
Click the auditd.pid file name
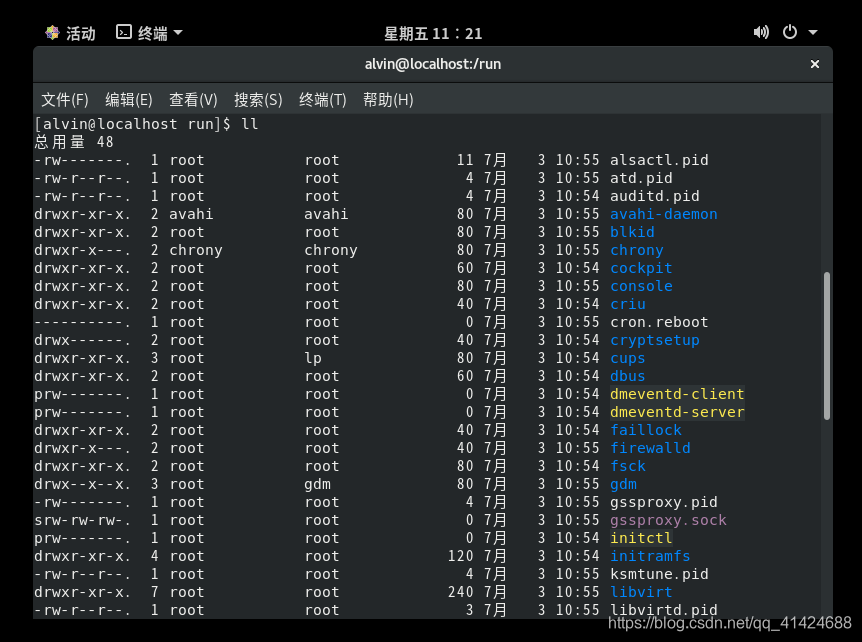click(x=655, y=196)
